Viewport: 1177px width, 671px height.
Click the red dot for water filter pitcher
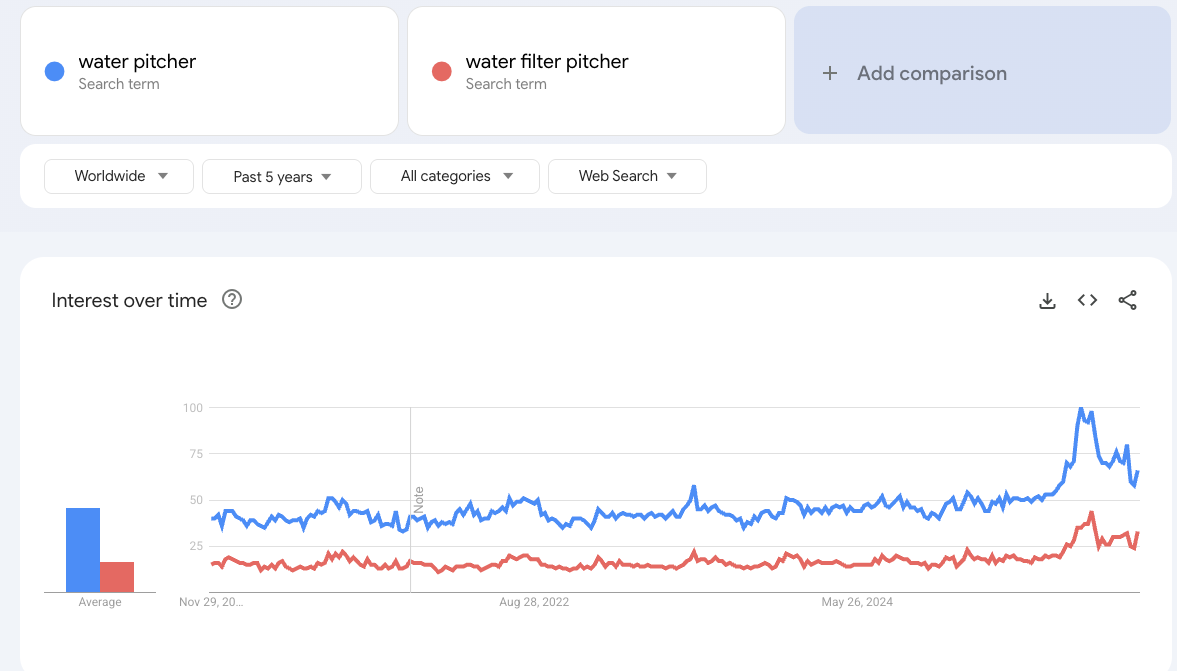[x=441, y=70]
